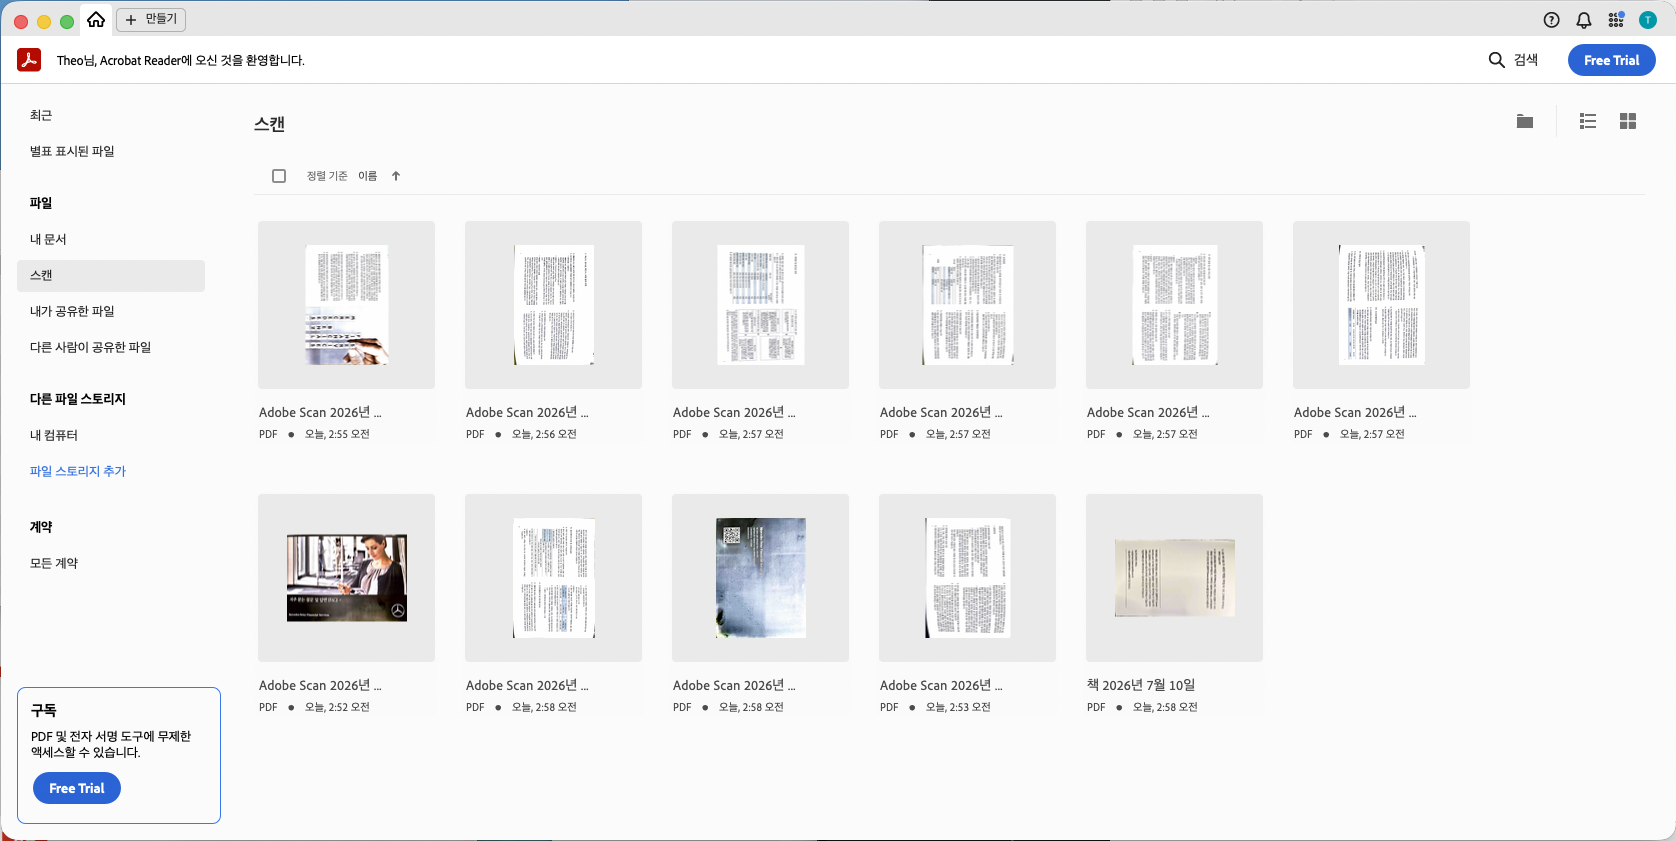Viewport: 1676px width, 841px height.
Task: Toggle the select-all checkbox
Action: pos(279,176)
